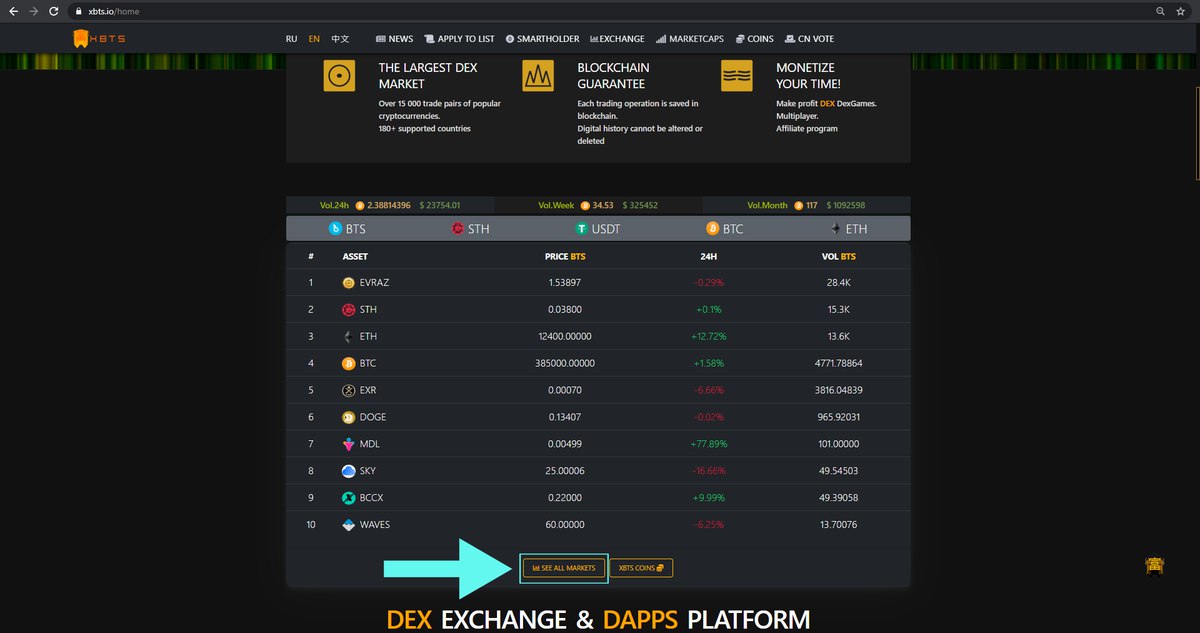
Task: Select the STH market tab
Action: pyautogui.click(x=471, y=229)
